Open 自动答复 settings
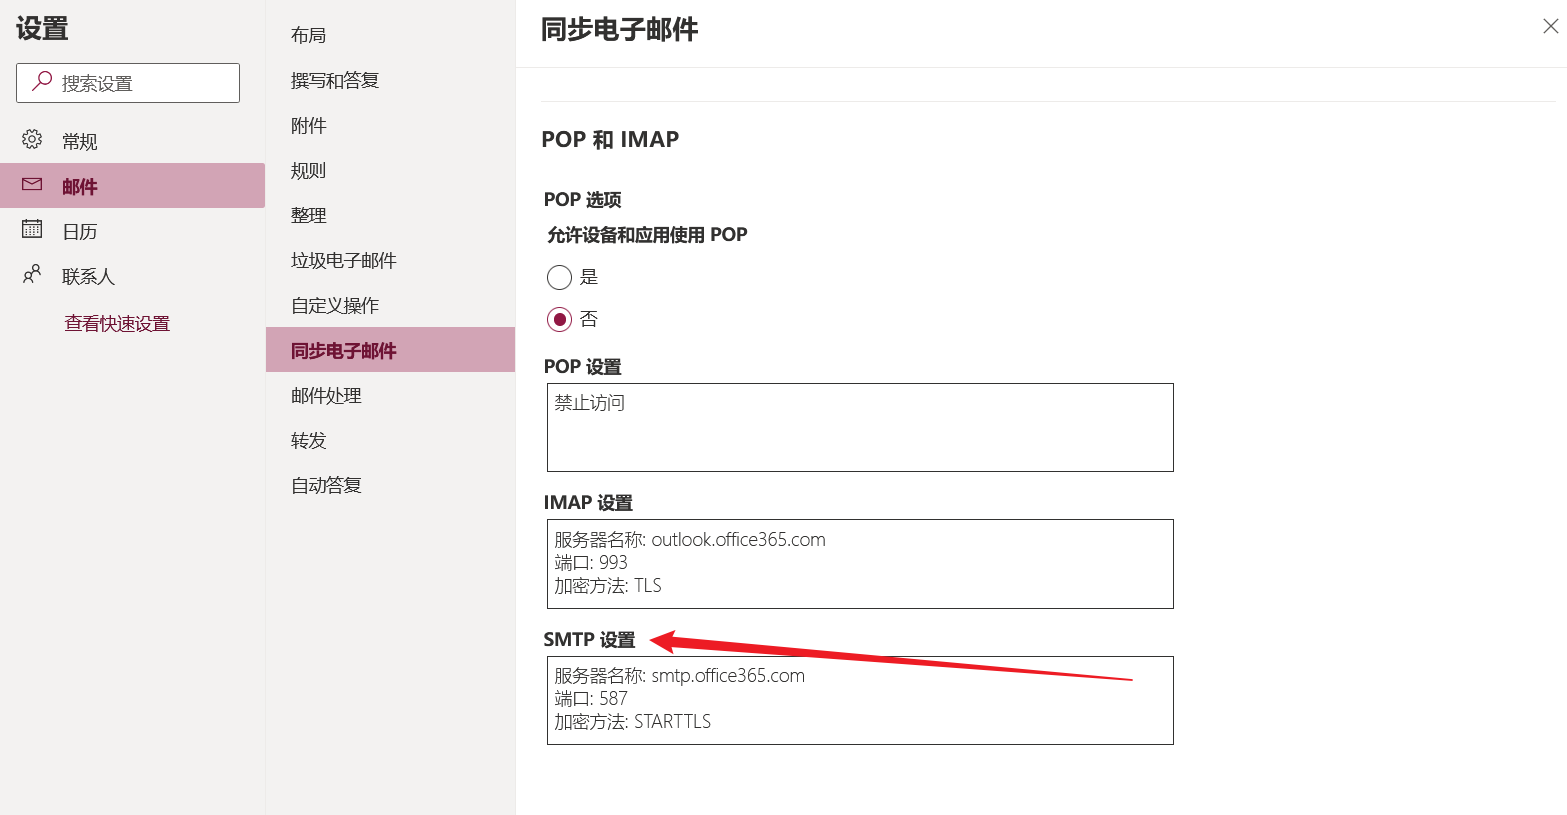The image size is (1567, 815). click(326, 485)
